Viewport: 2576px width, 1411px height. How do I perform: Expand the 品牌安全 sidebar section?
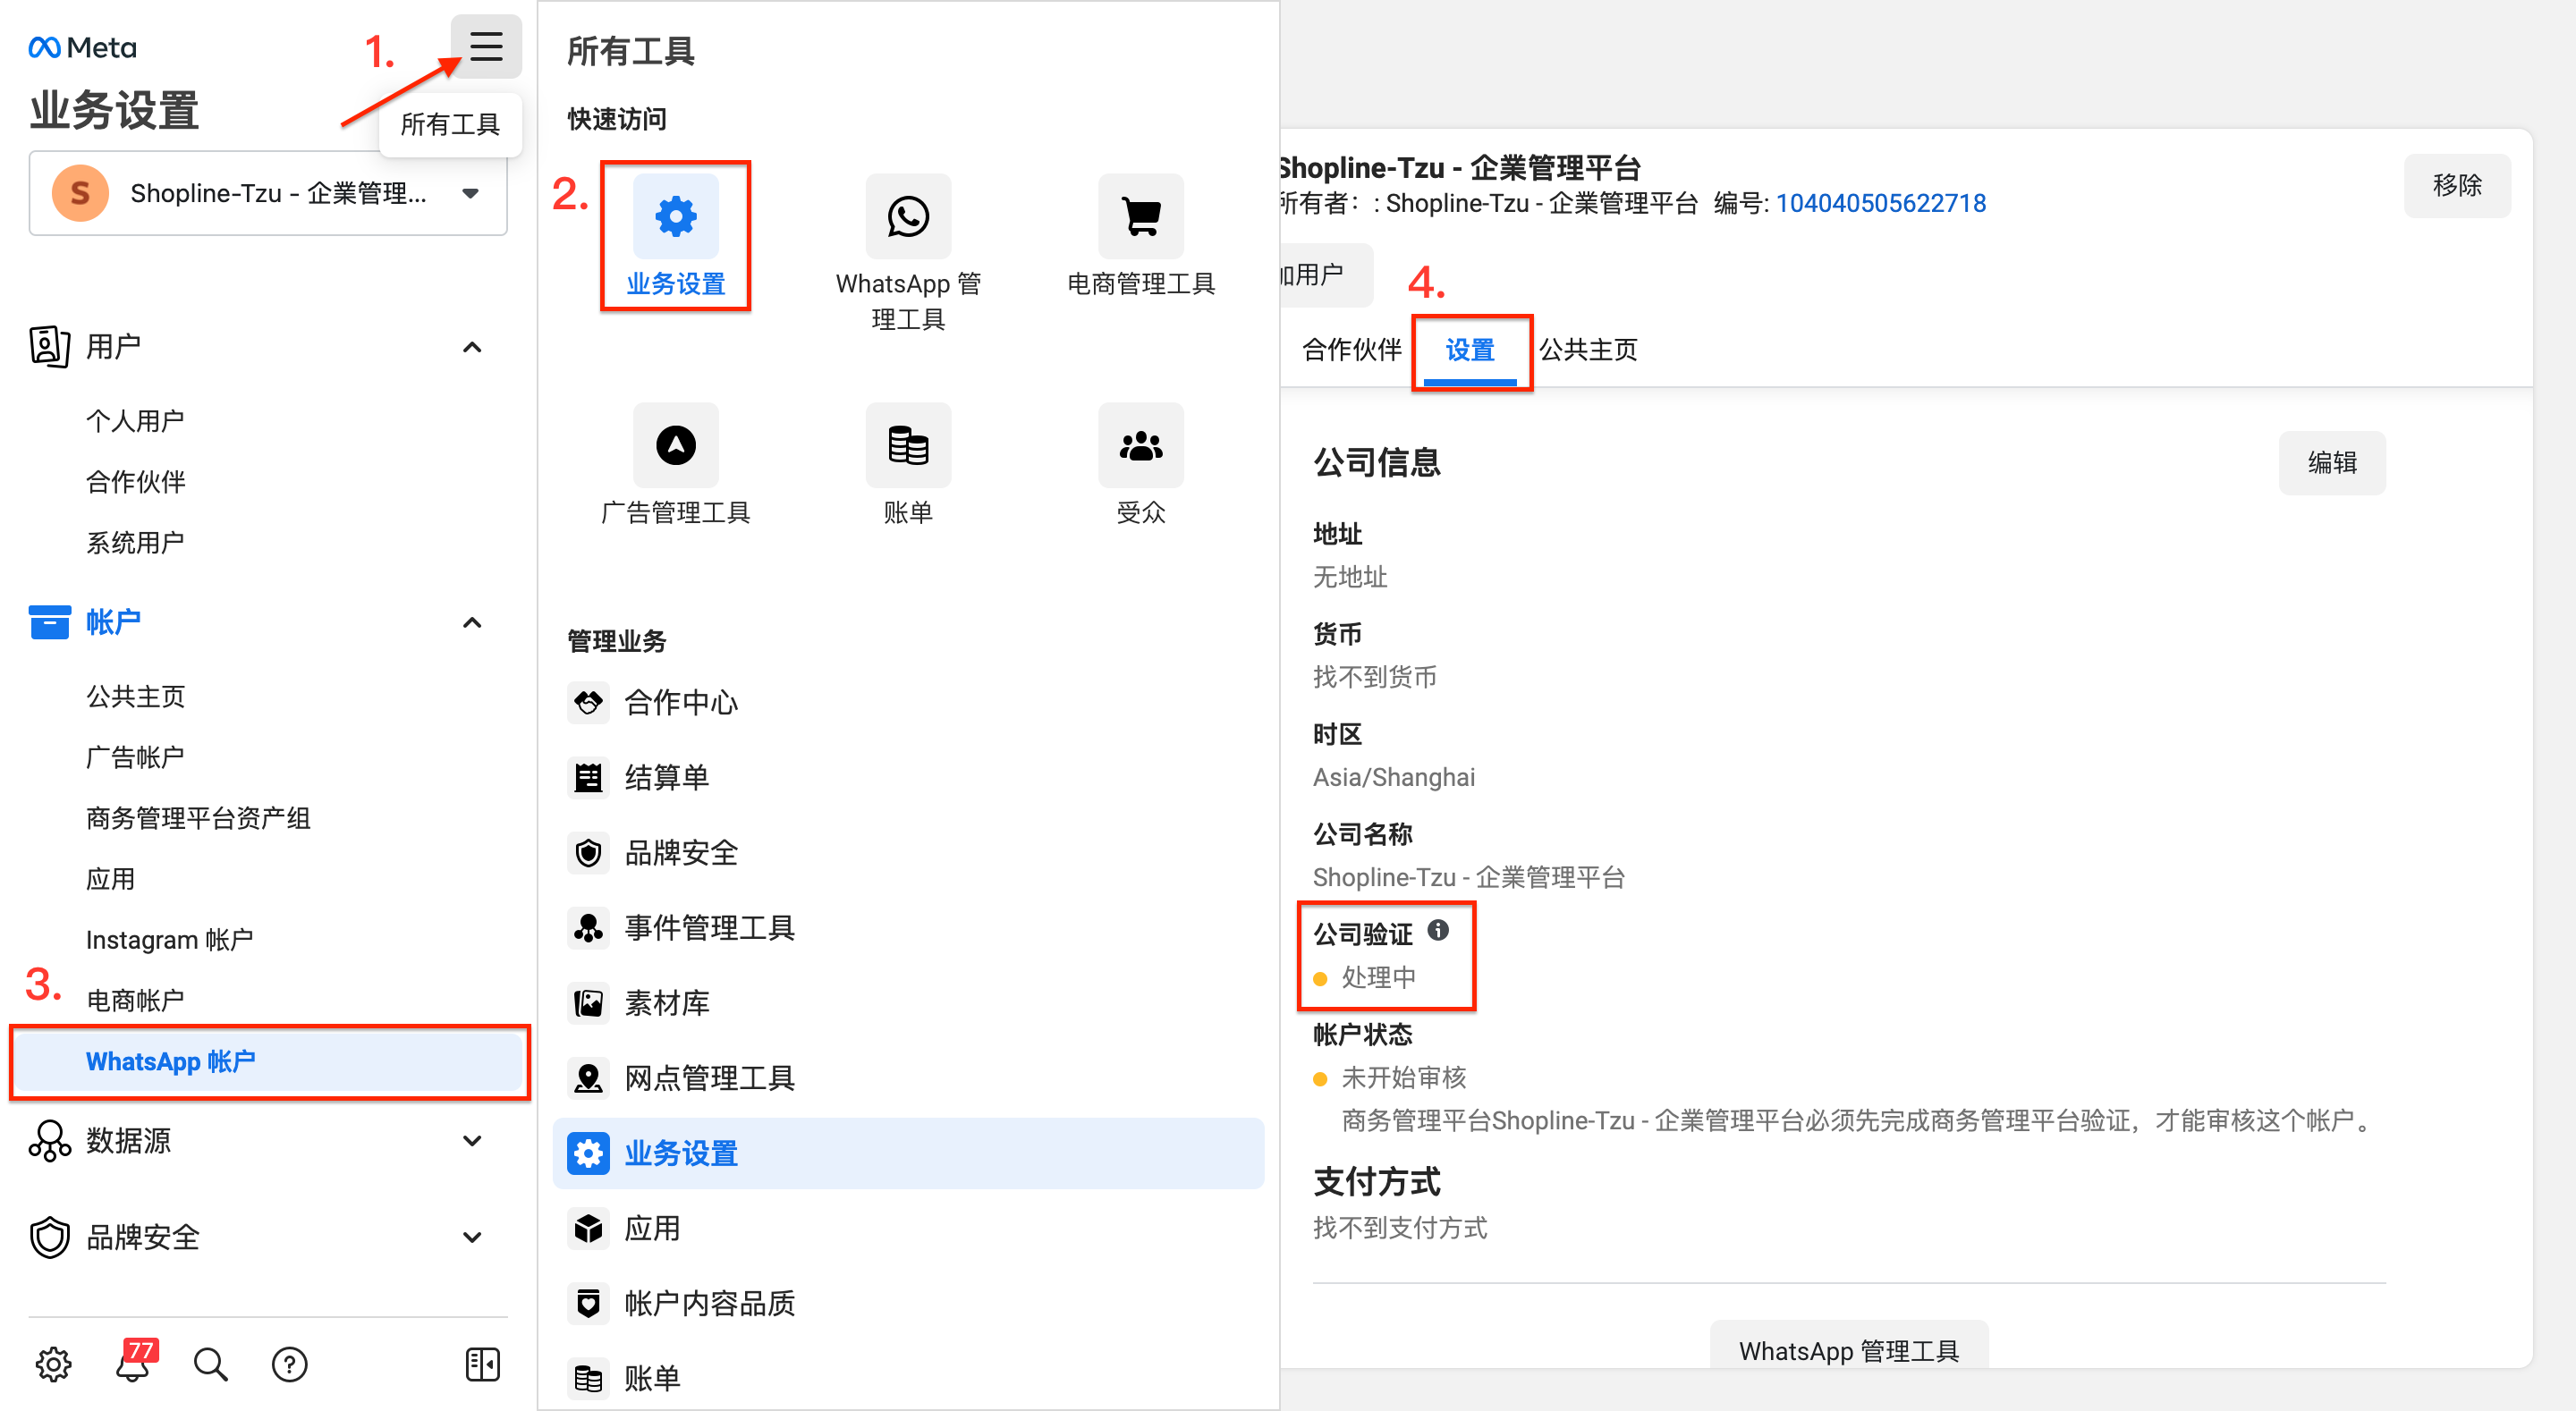(x=473, y=1237)
